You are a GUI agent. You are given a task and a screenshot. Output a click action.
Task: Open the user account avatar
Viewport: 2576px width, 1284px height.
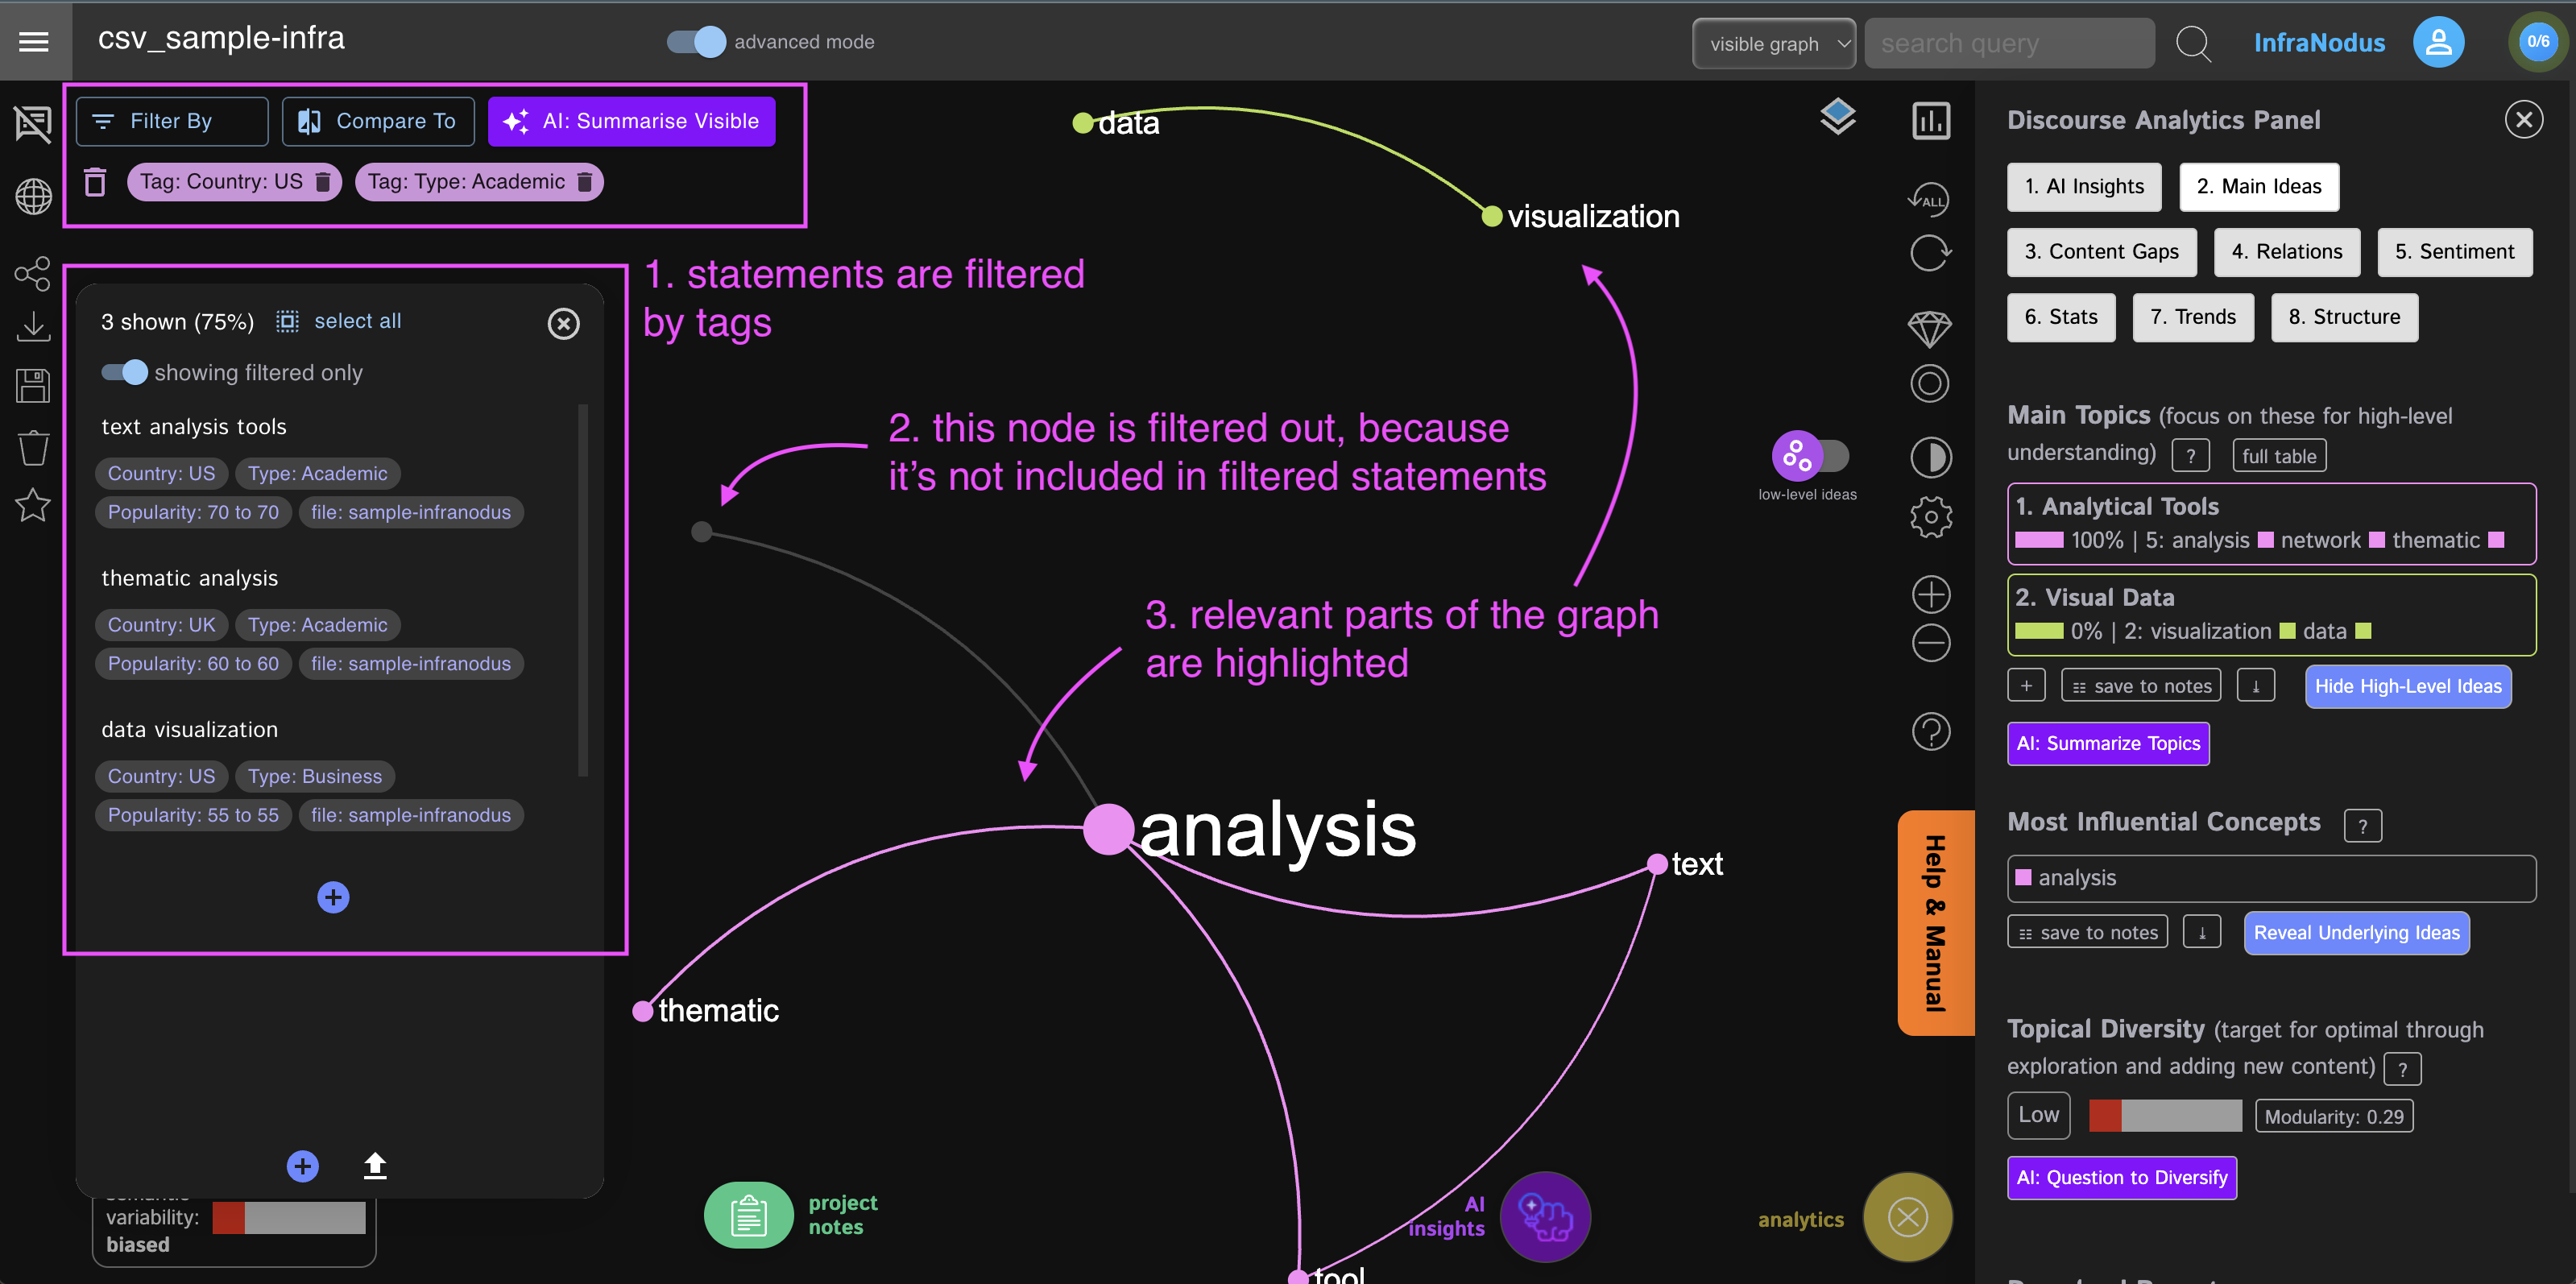pyautogui.click(x=2439, y=42)
